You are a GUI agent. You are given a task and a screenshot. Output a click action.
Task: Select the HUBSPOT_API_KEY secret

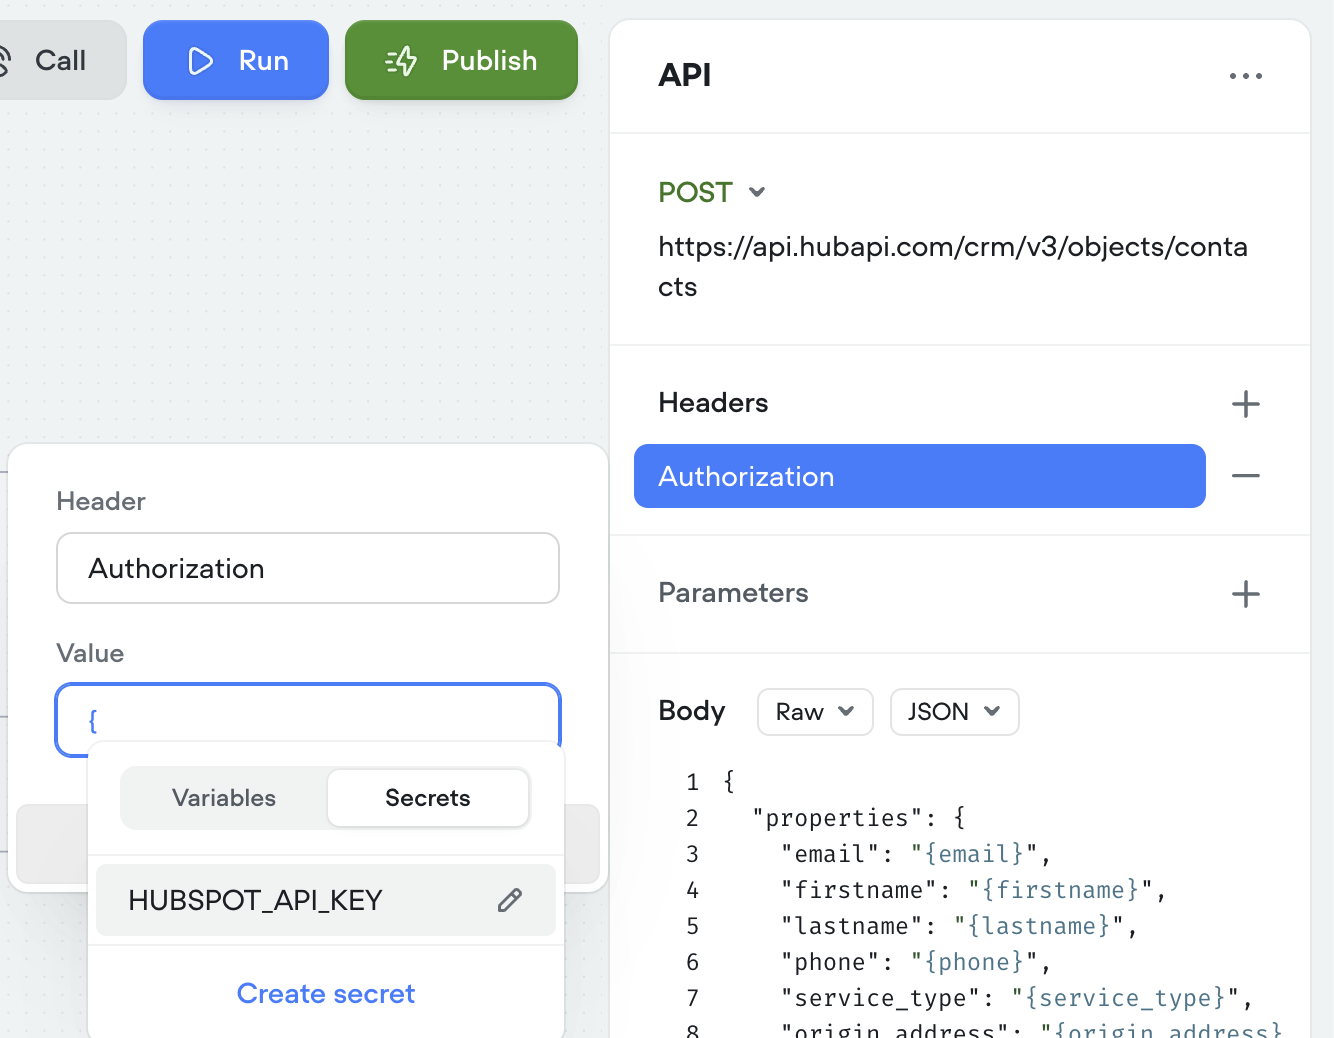click(256, 900)
